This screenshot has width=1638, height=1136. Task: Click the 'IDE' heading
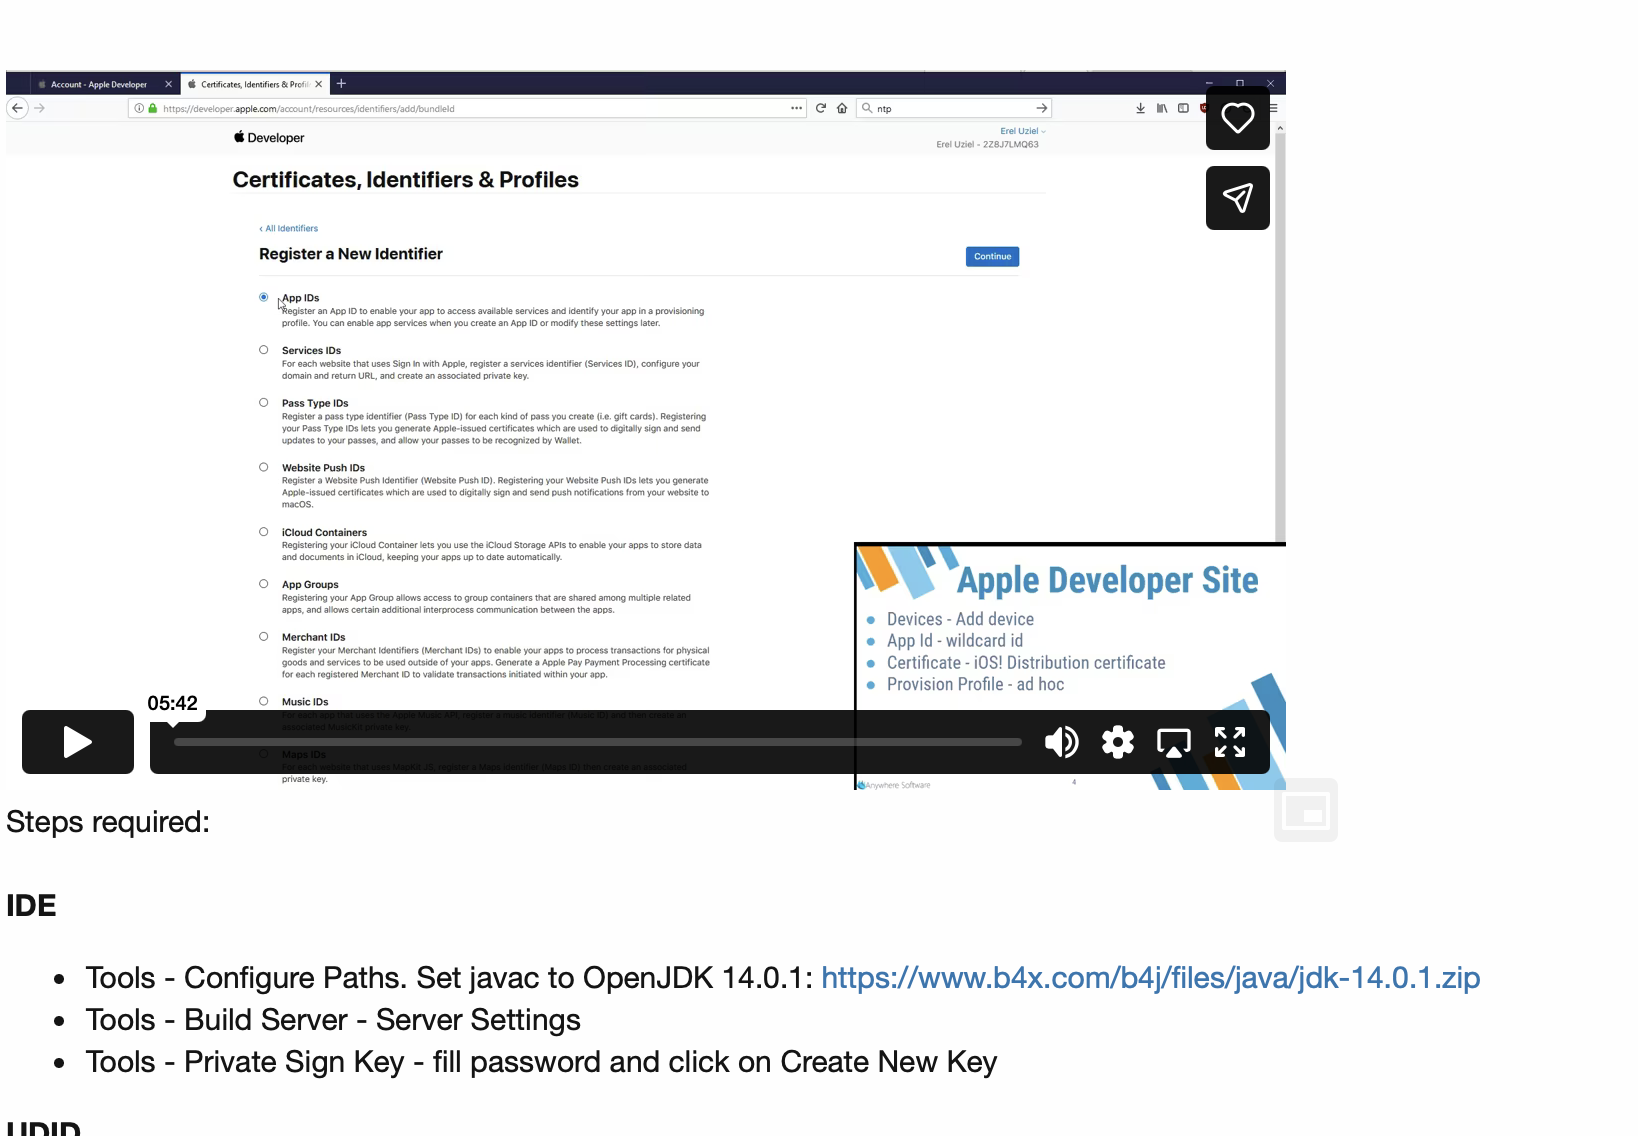31,905
